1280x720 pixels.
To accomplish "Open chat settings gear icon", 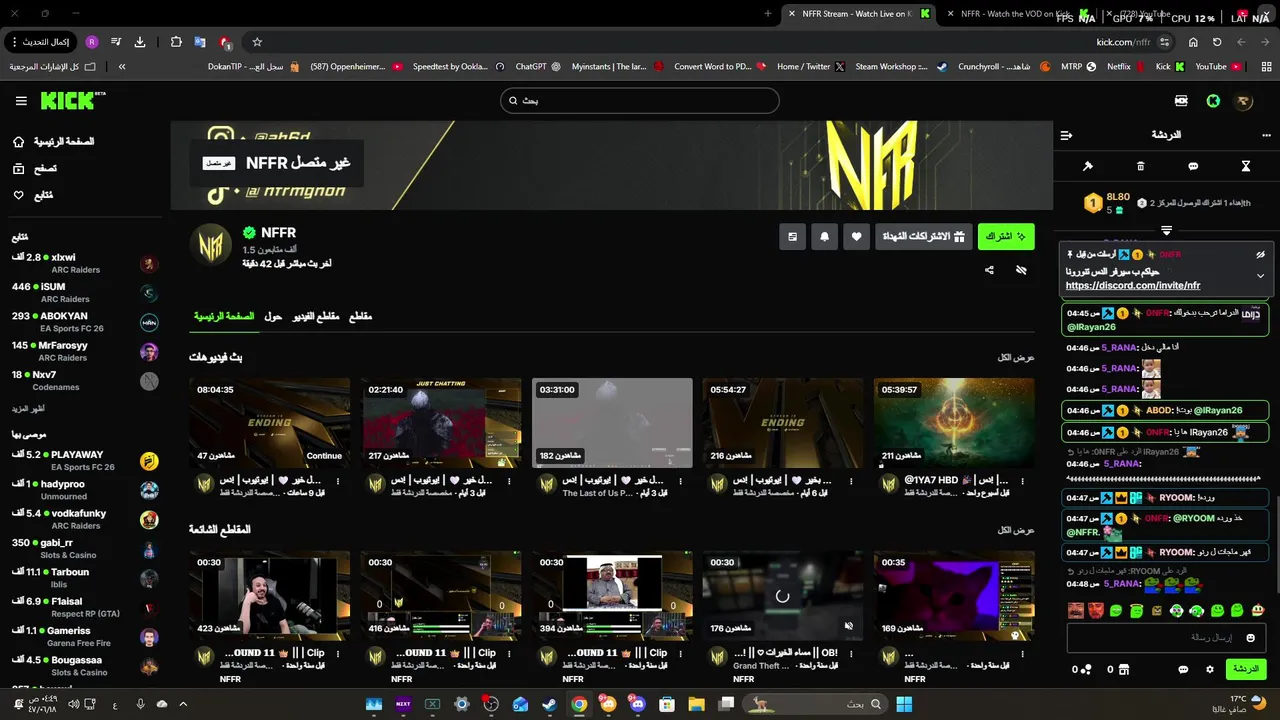I will coord(1210,670).
